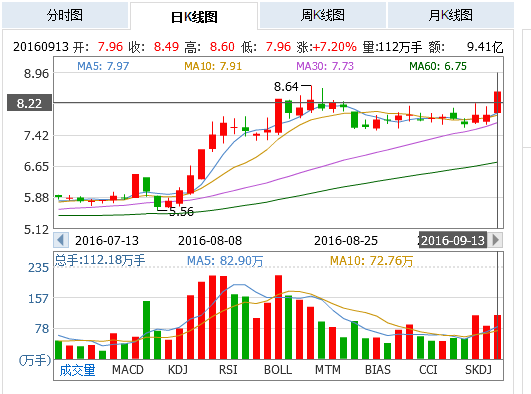Switch indicator to CCI
Image resolution: width=531 pixels, height=394 pixels.
tap(428, 370)
